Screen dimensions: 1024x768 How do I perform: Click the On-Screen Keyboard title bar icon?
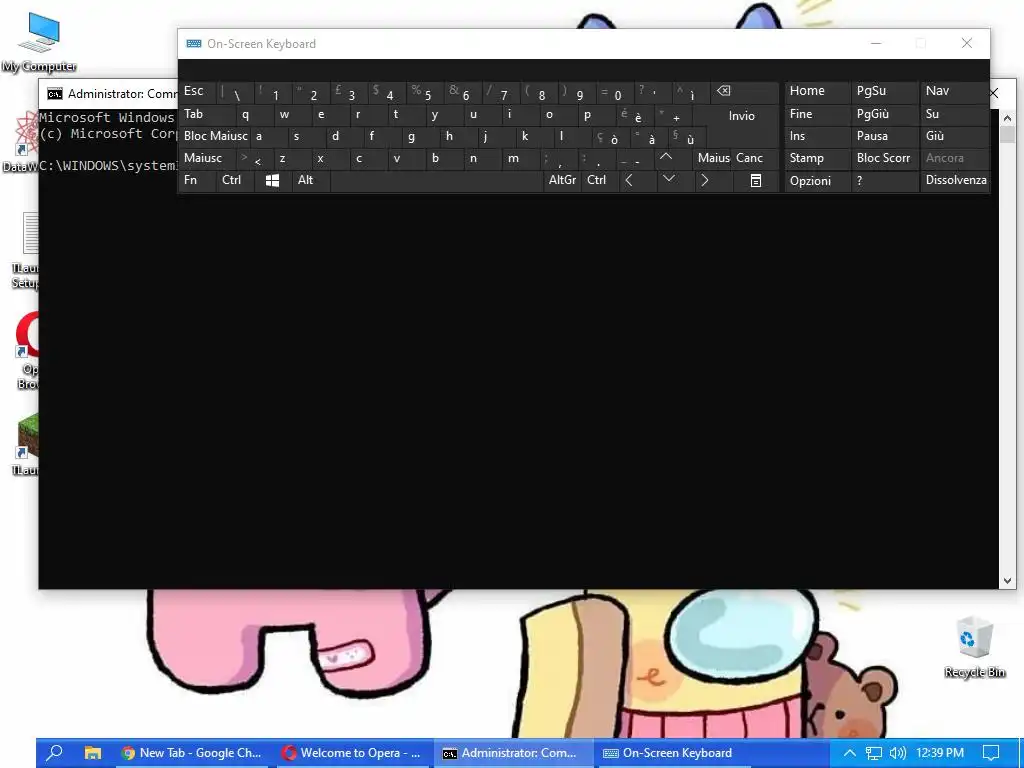tap(193, 44)
